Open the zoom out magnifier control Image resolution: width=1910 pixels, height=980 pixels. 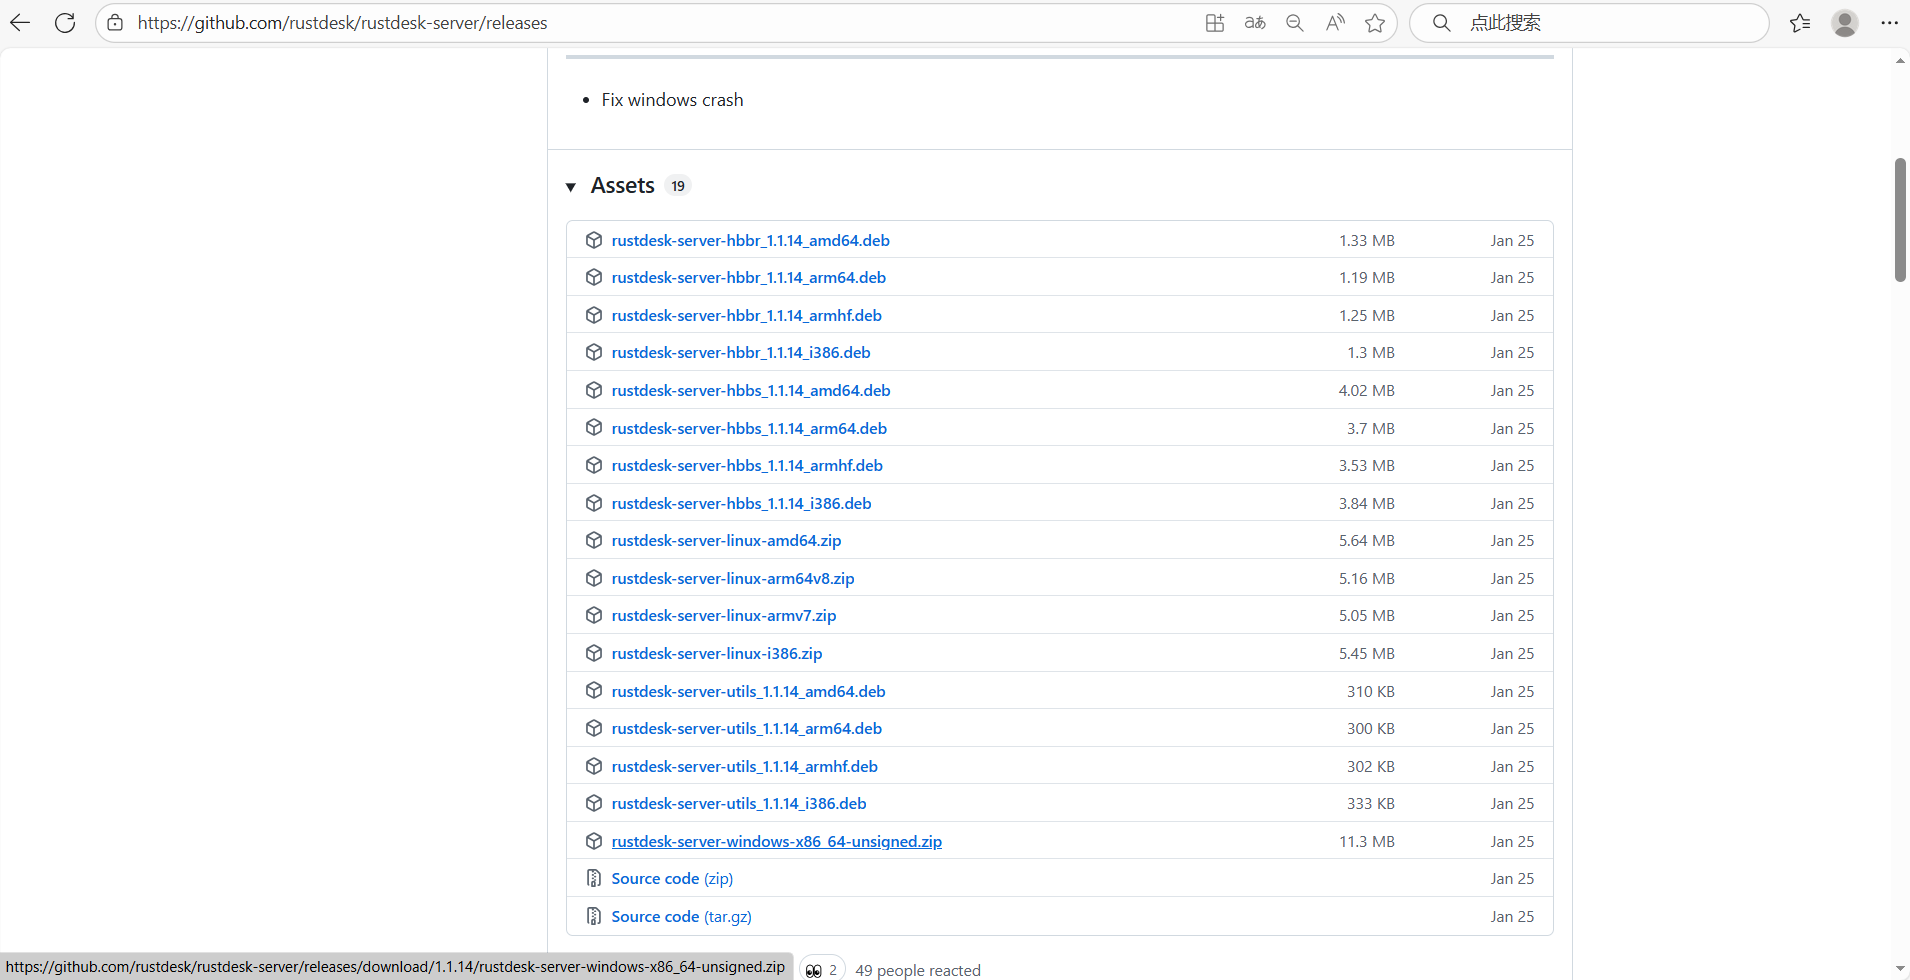click(1295, 23)
